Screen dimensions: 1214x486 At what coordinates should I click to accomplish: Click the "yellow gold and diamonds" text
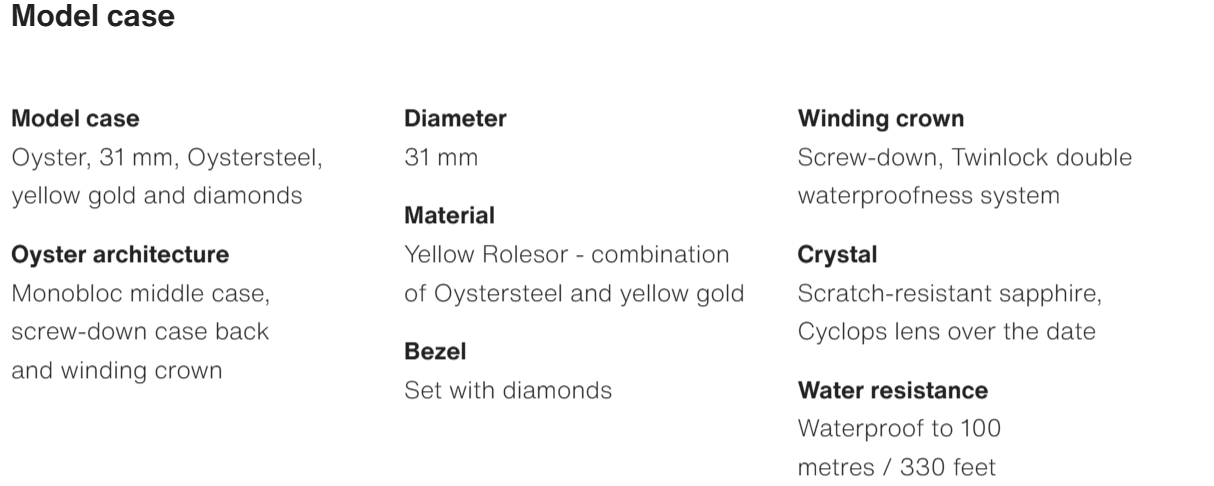(x=157, y=195)
